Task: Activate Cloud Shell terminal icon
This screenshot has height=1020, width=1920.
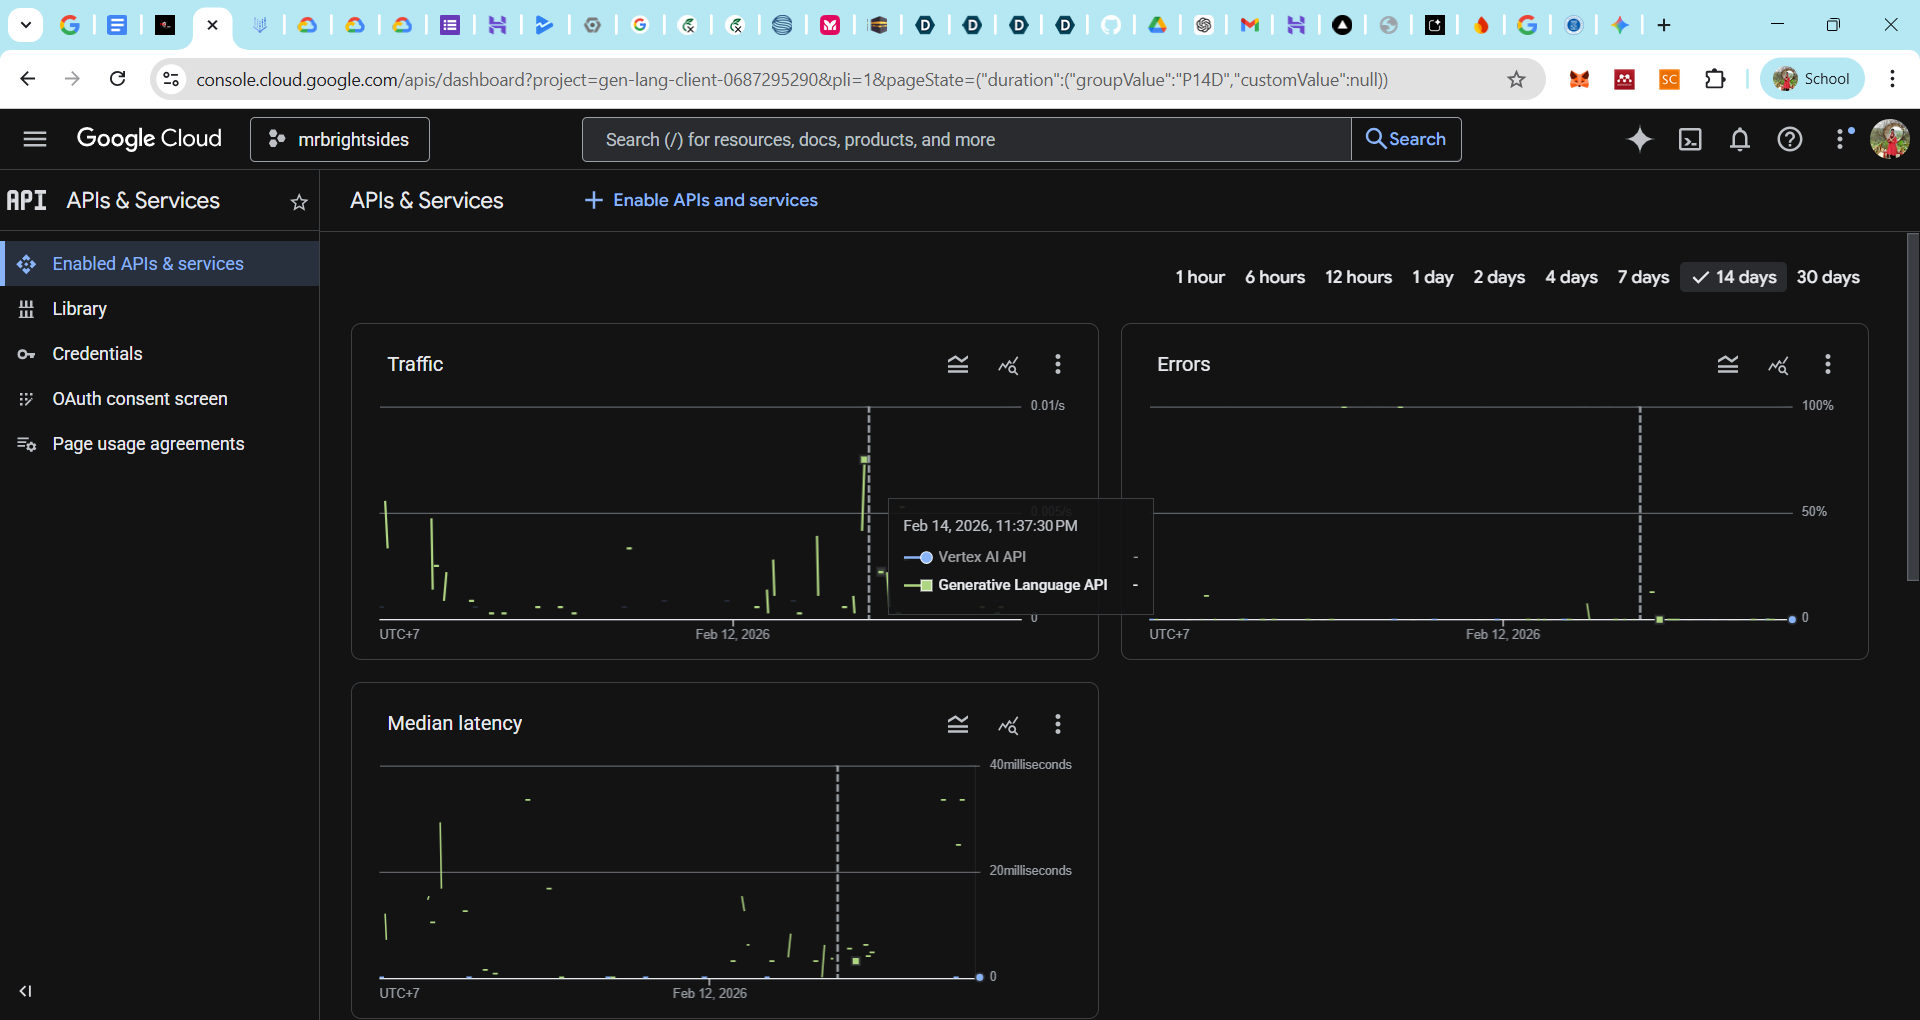Action: (x=1690, y=139)
